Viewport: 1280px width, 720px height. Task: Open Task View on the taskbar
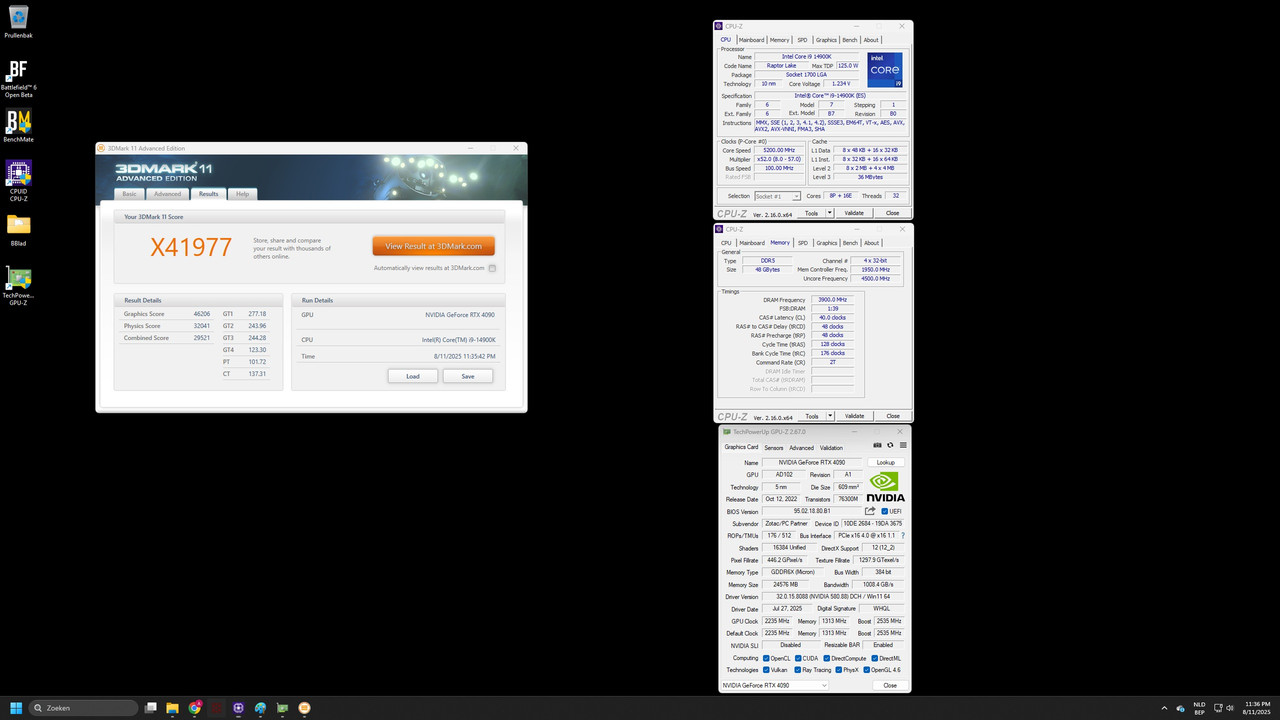click(x=151, y=708)
